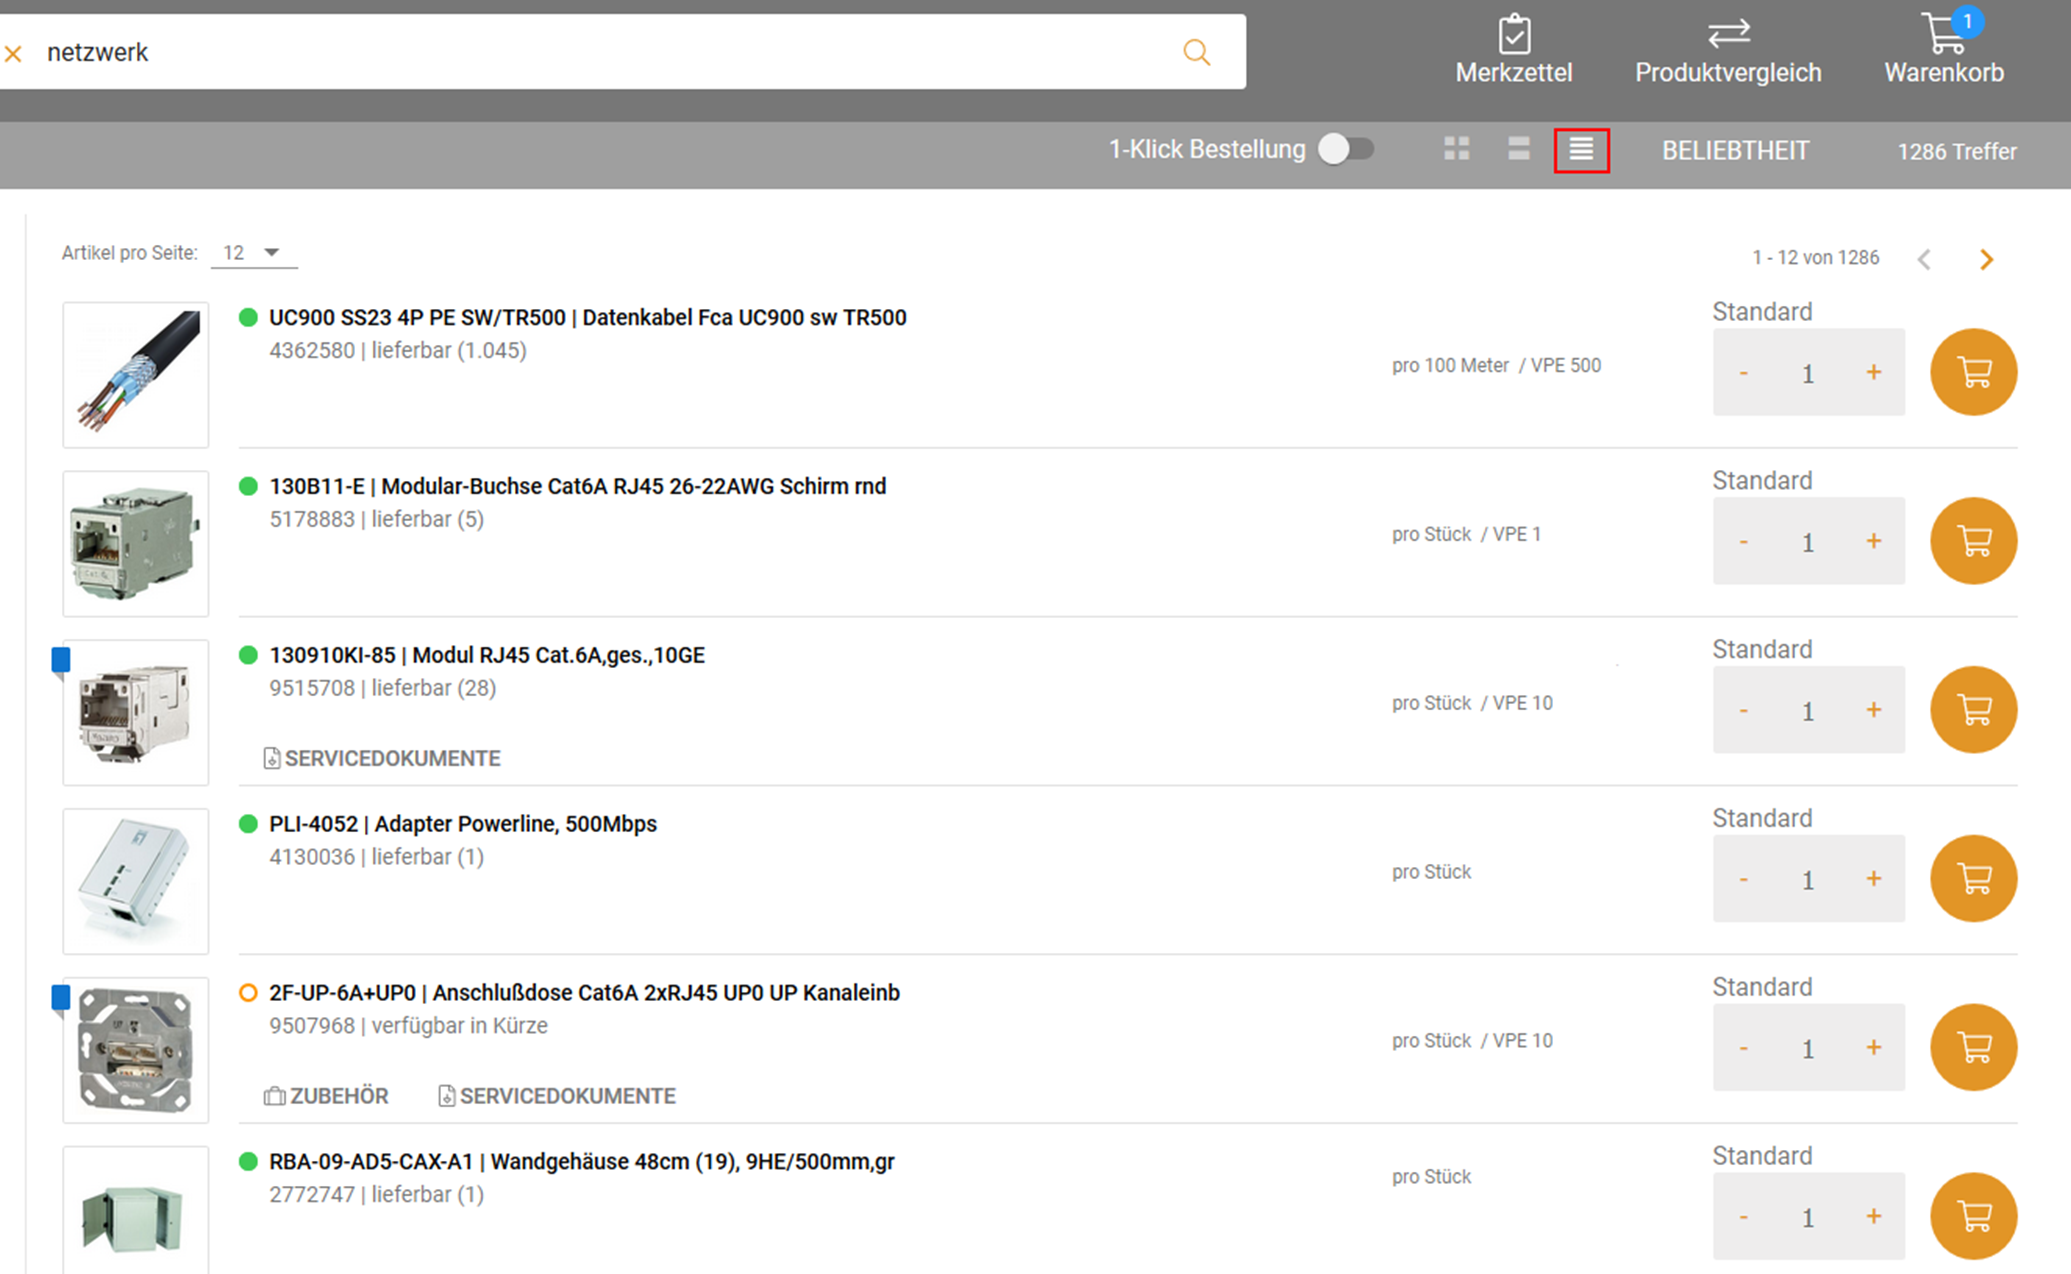
Task: Increase quantity for 130B11-E Modular-Buchse
Action: point(1873,541)
